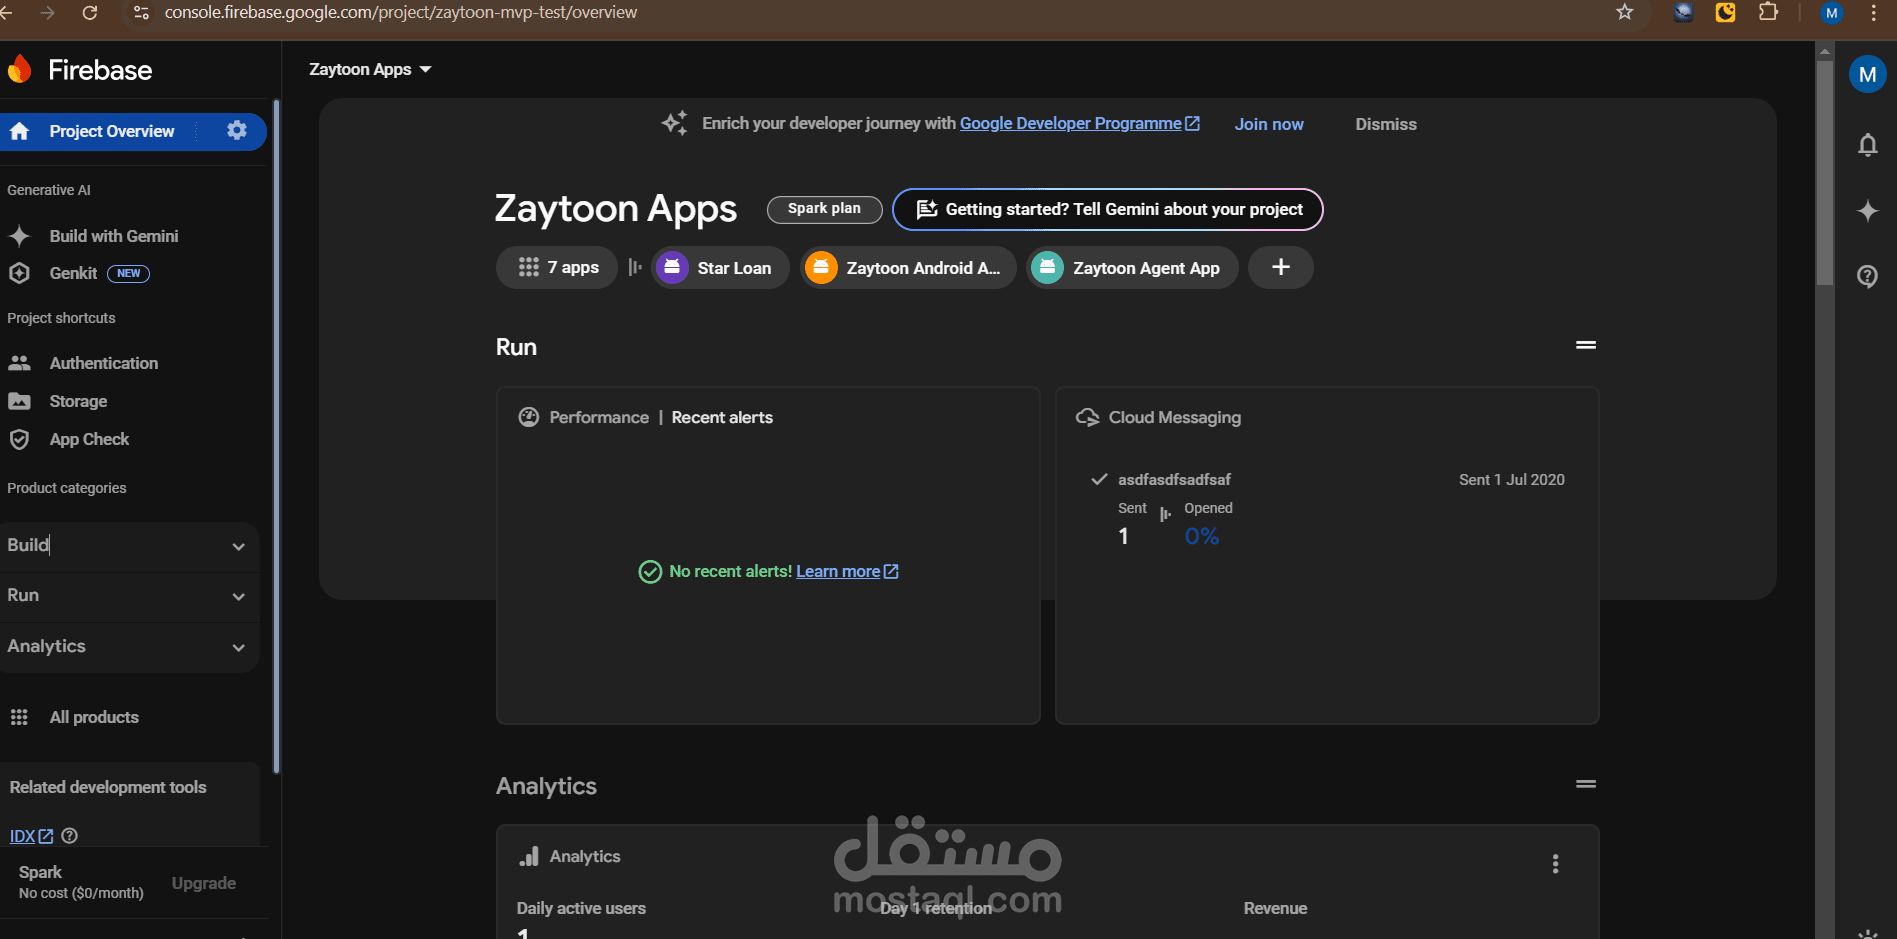
Task: Click the Related development tools heading
Action: tap(108, 787)
